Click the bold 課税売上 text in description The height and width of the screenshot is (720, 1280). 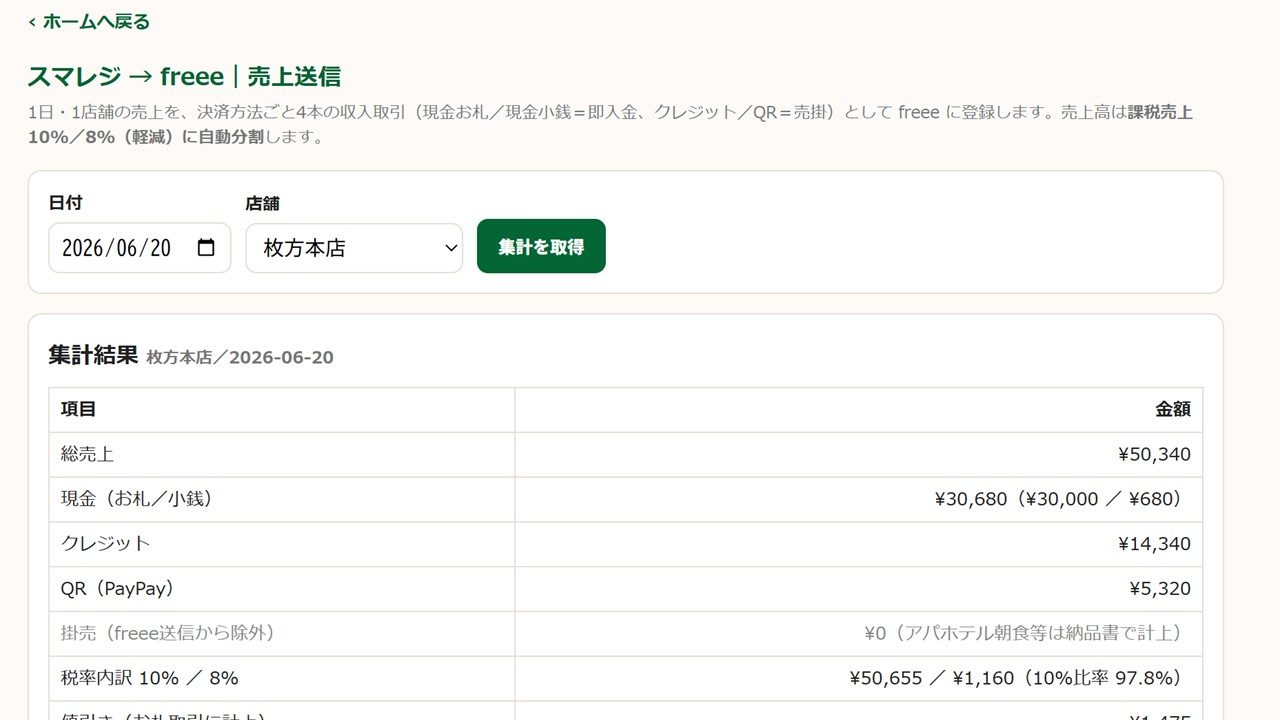point(1160,112)
